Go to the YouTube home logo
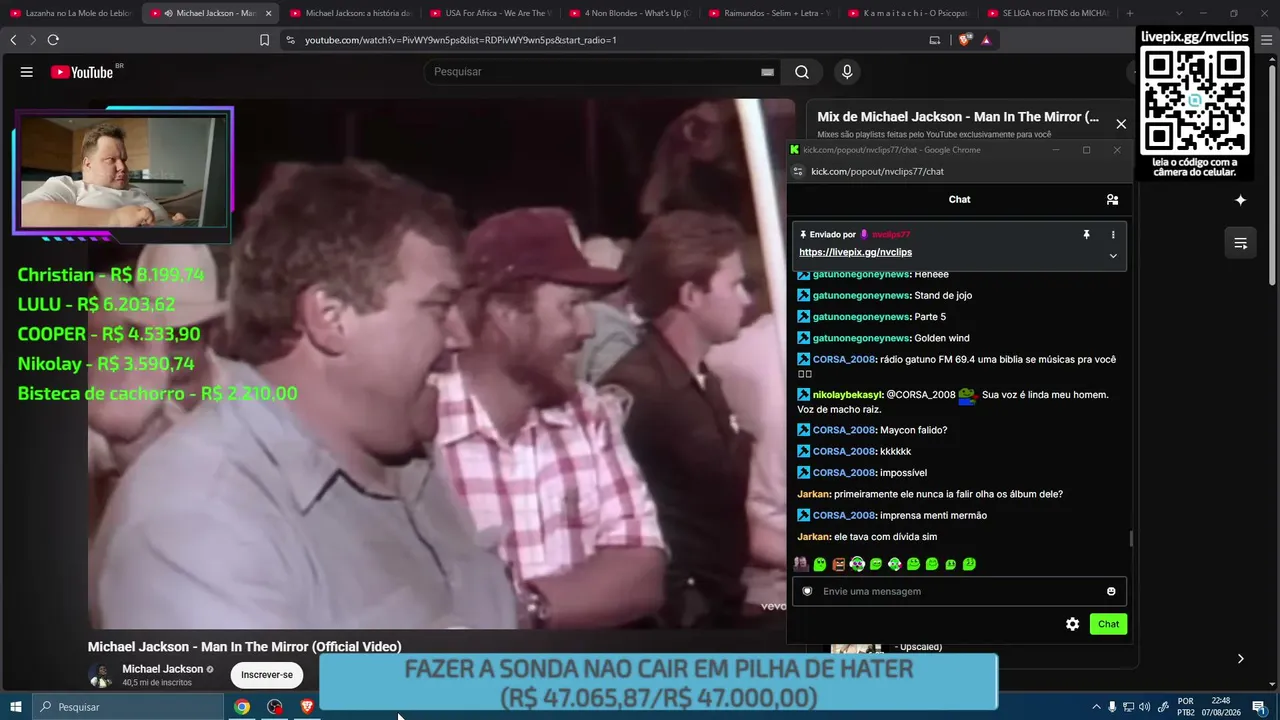Screen dimensions: 1280x720 coord(82,72)
